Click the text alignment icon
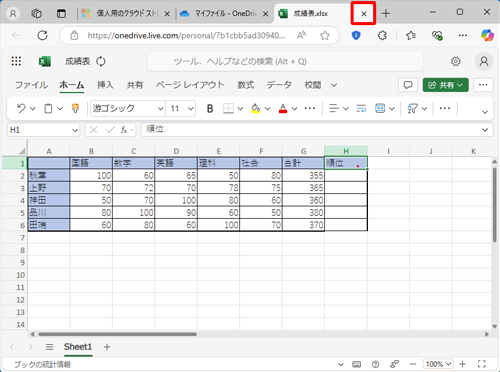Viewport: 500px width, 372px height. click(x=334, y=108)
